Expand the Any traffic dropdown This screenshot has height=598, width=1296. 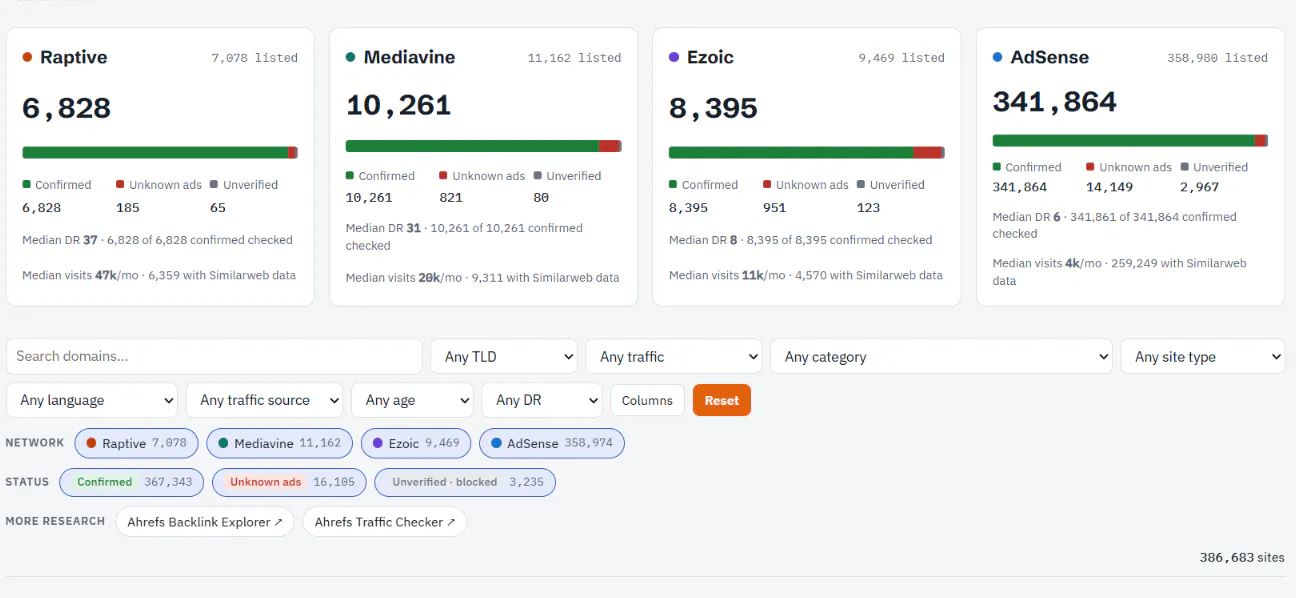674,357
